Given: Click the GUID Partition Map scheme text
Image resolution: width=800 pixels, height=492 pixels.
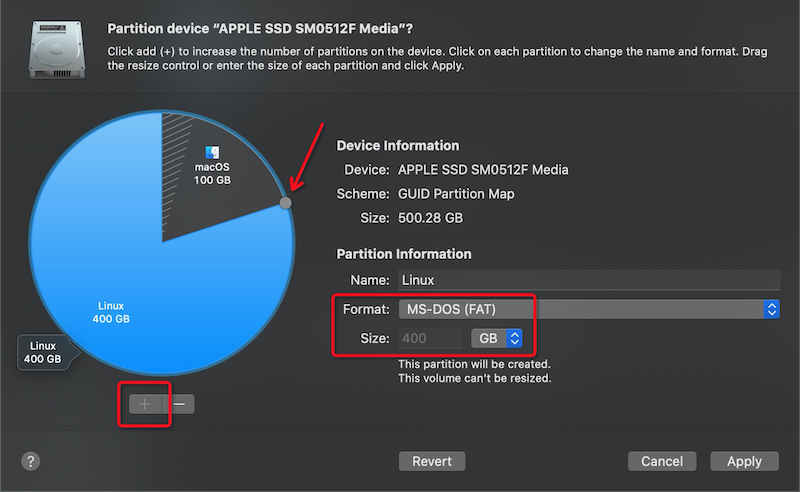Looking at the screenshot, I should click(456, 194).
